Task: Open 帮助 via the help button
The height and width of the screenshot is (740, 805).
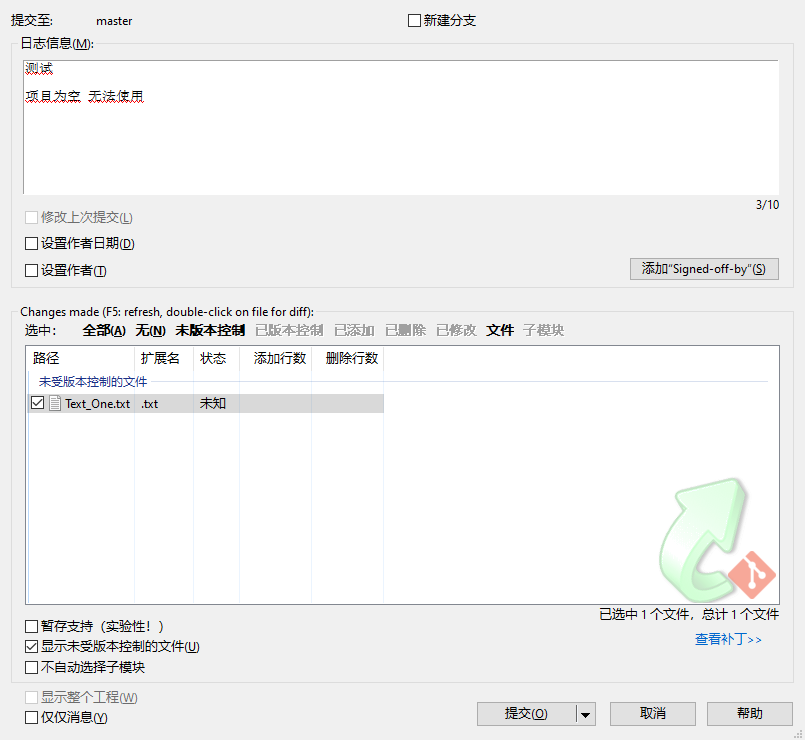Action: [x=749, y=713]
